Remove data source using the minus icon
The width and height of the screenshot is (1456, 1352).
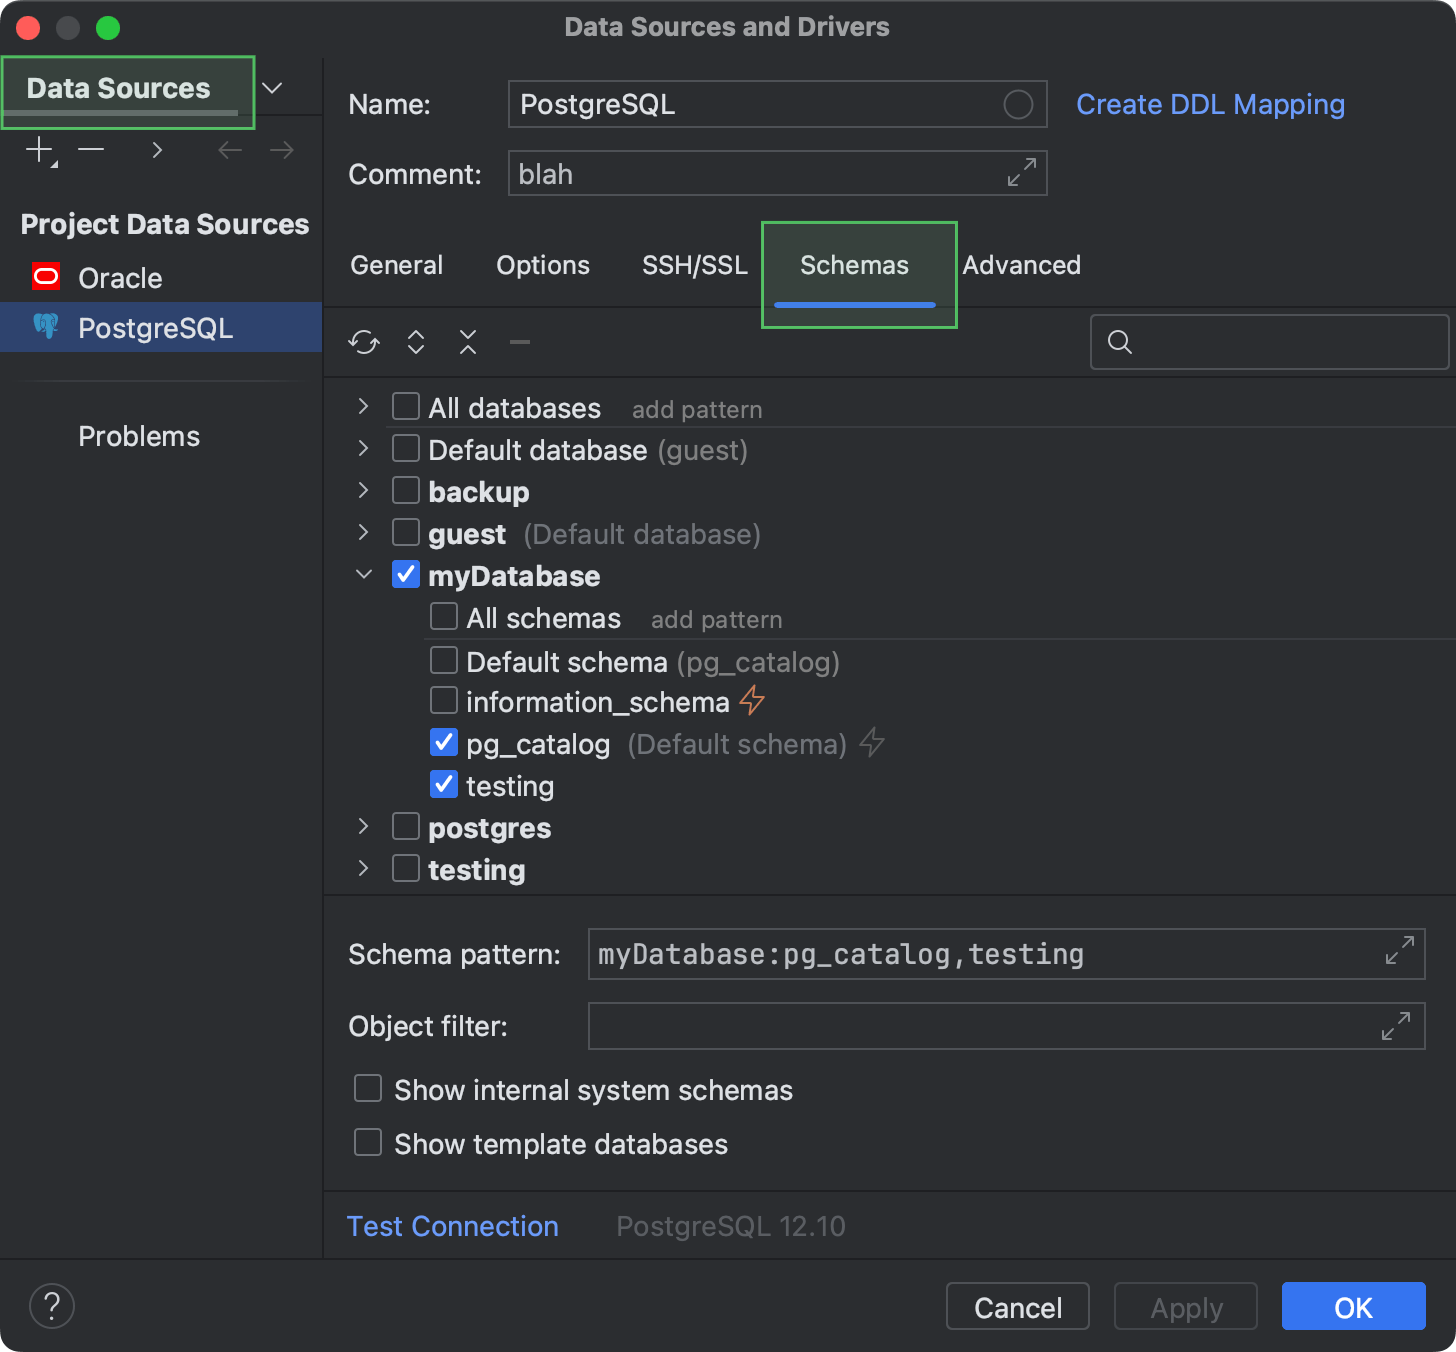(x=91, y=150)
